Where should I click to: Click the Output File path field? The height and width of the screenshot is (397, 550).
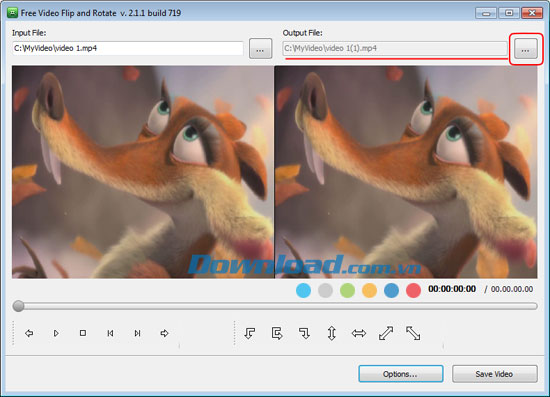(395, 48)
